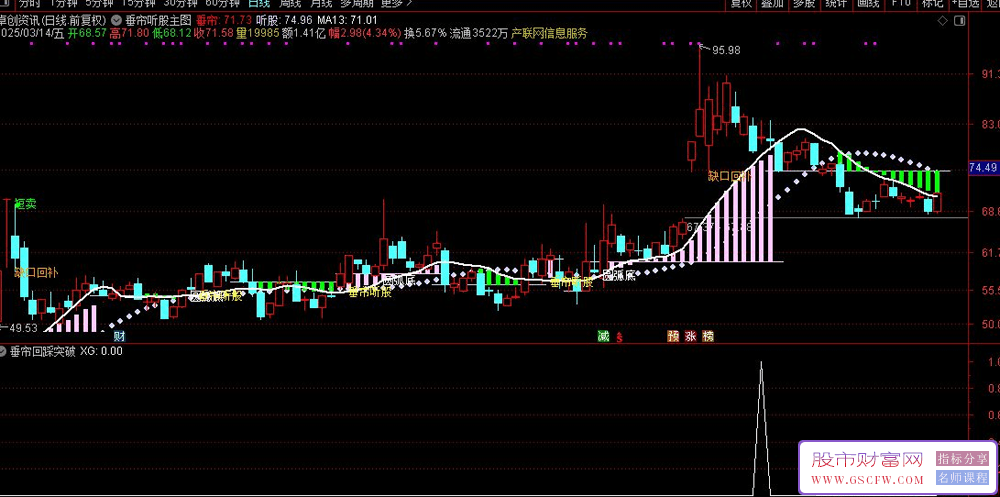Click the 预 marker below the chart

[672, 336]
